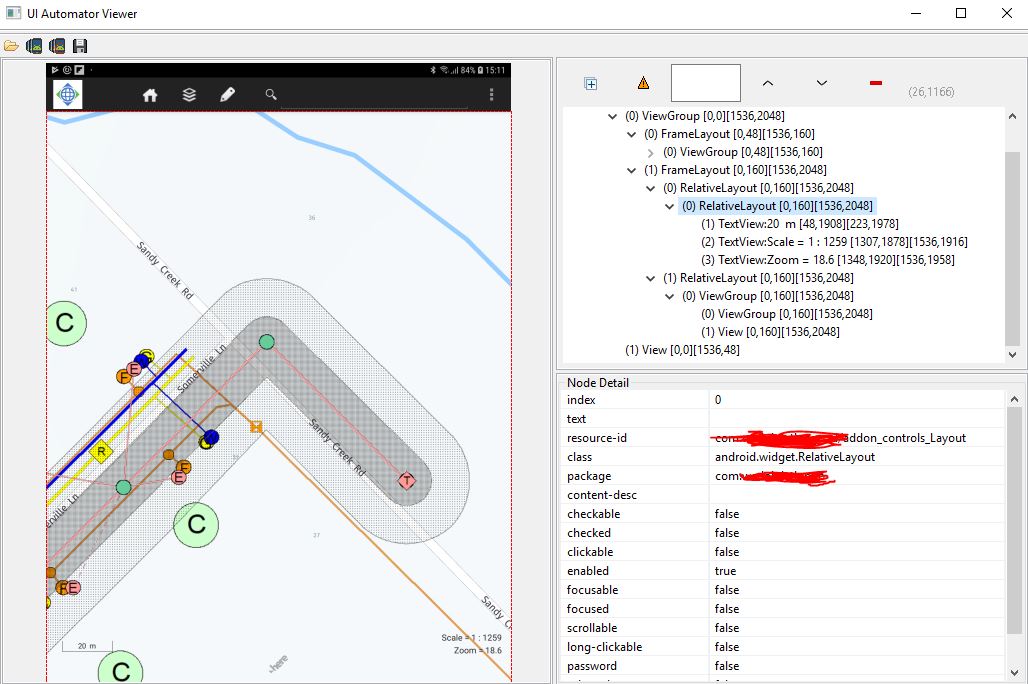Select the (1) RelativeLayout row label
This screenshot has width=1028, height=684.
click(x=758, y=278)
